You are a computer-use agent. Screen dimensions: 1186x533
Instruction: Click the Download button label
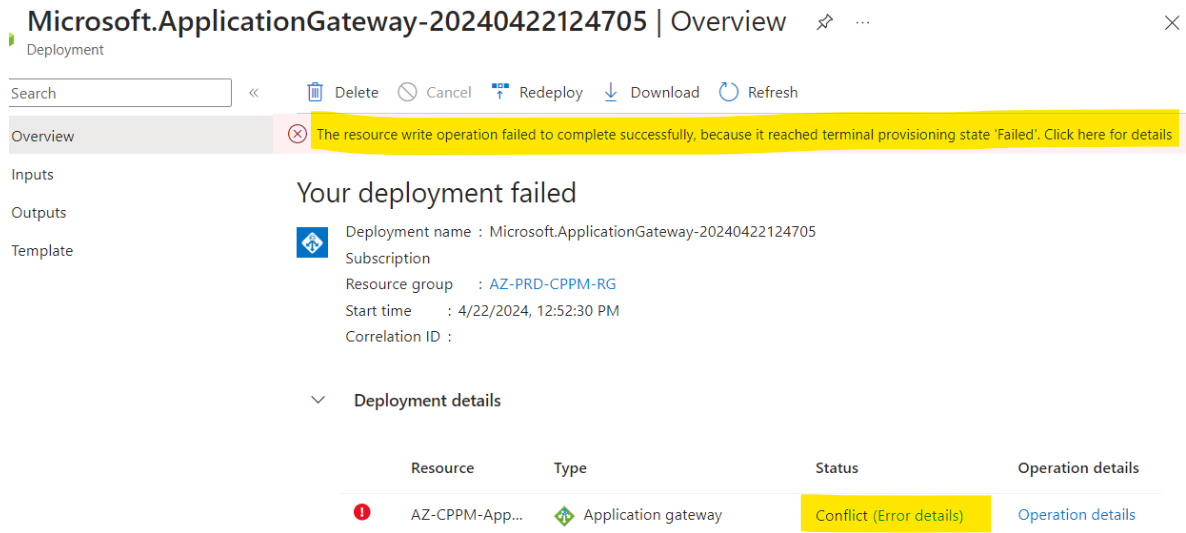tap(665, 92)
